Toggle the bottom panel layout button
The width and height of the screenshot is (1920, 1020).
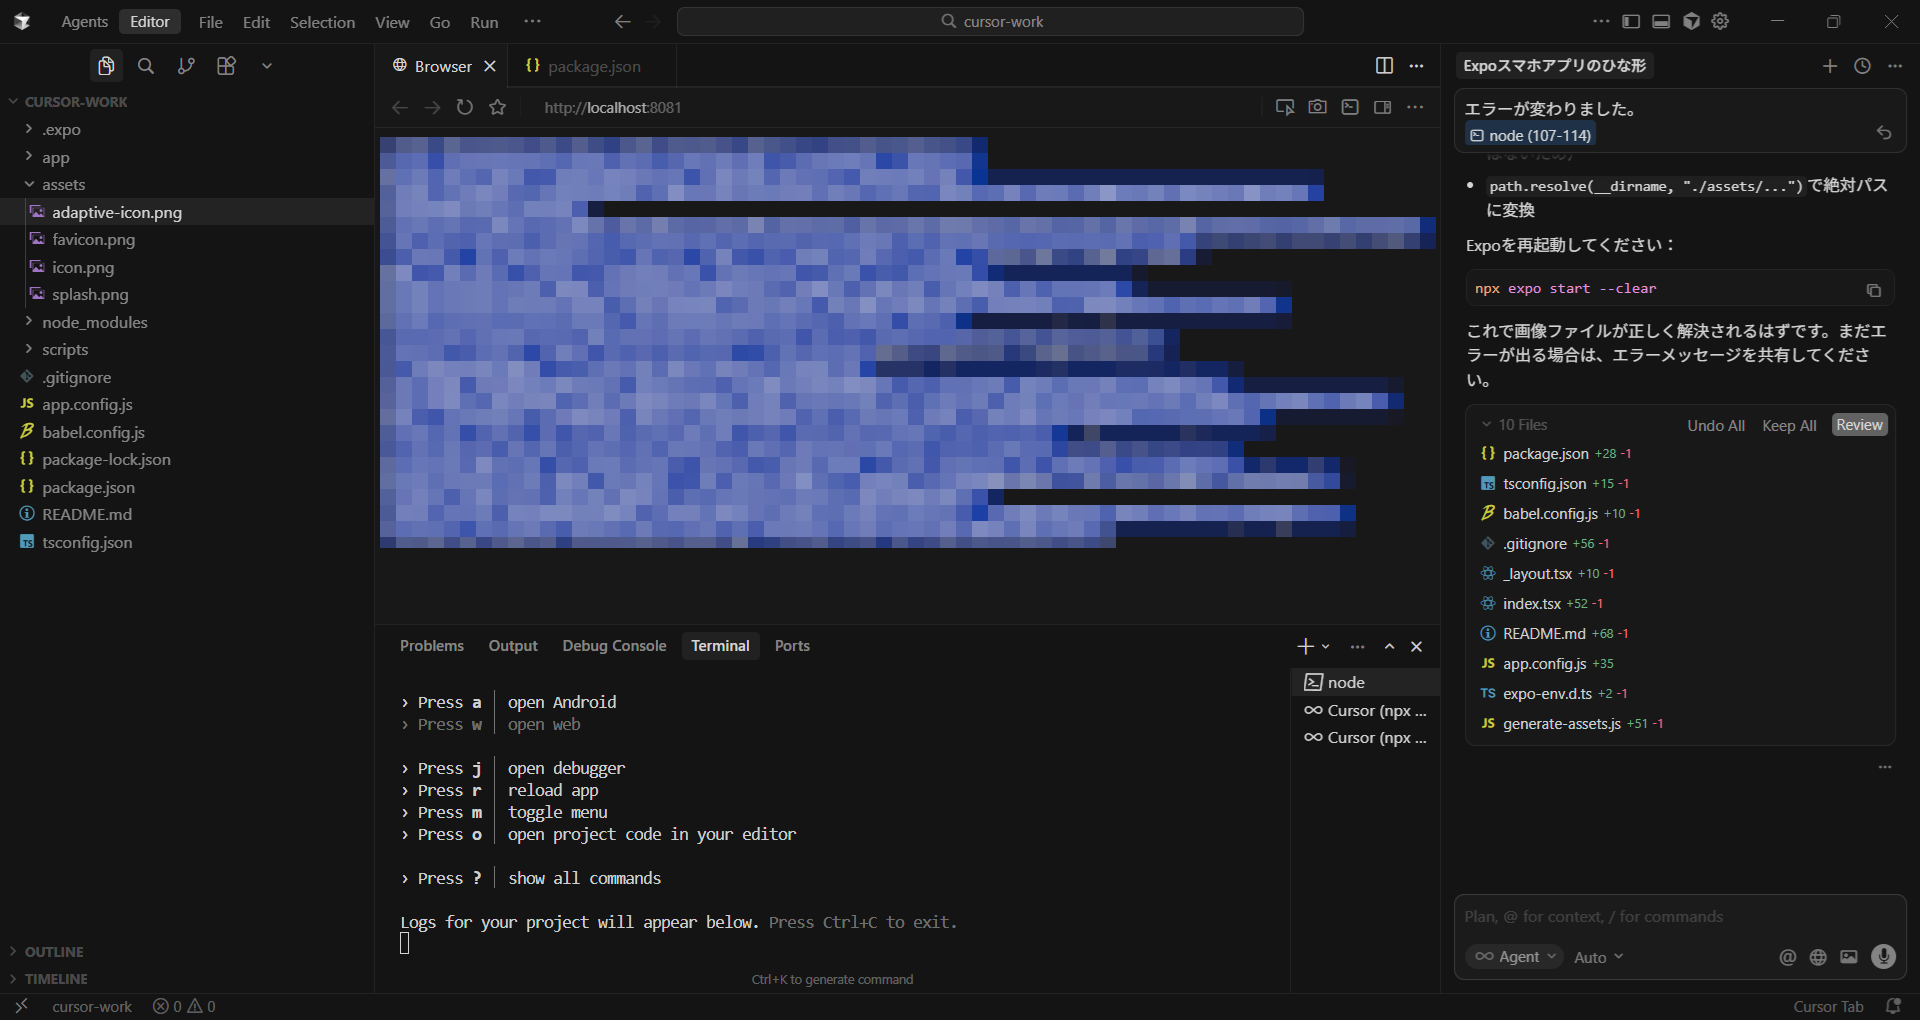pyautogui.click(x=1661, y=22)
